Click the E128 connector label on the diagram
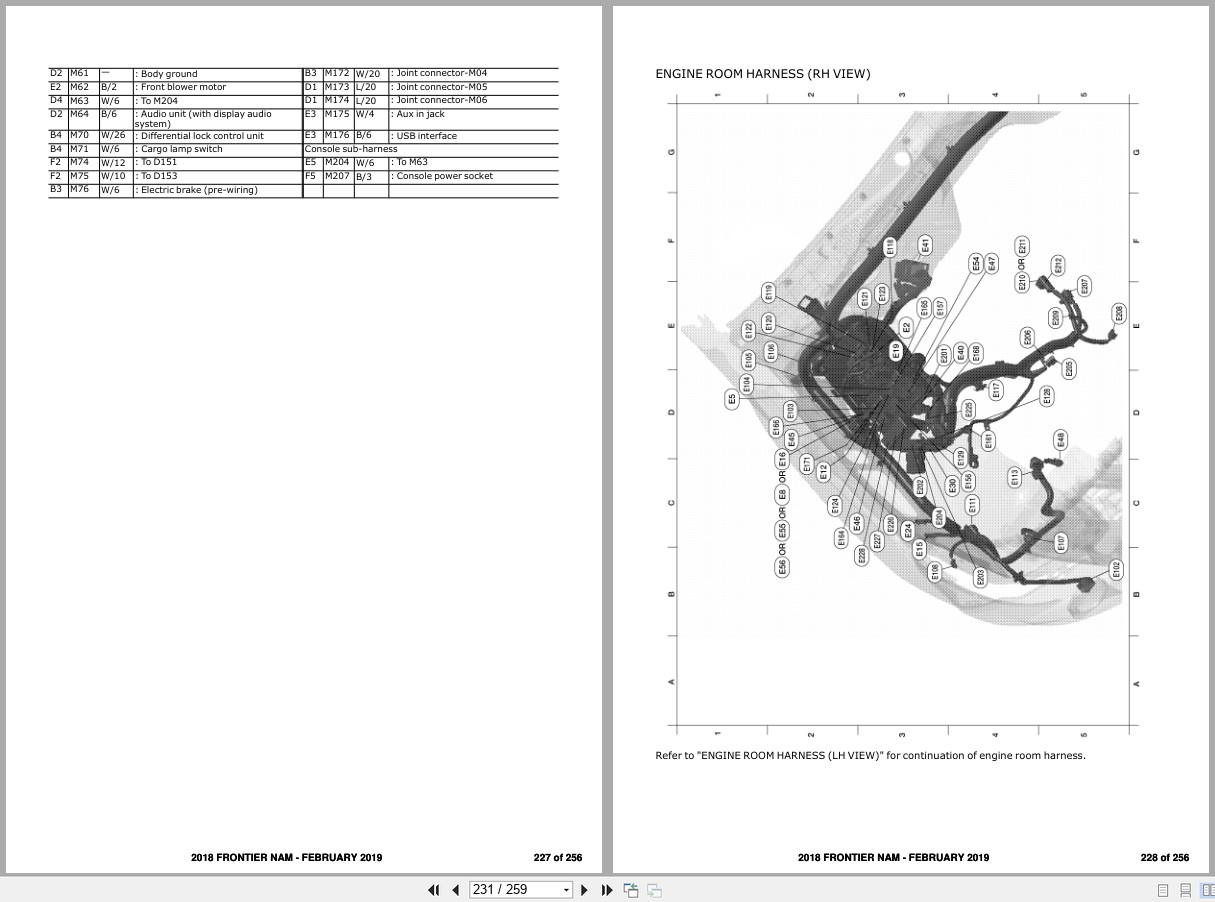 tap(1047, 395)
